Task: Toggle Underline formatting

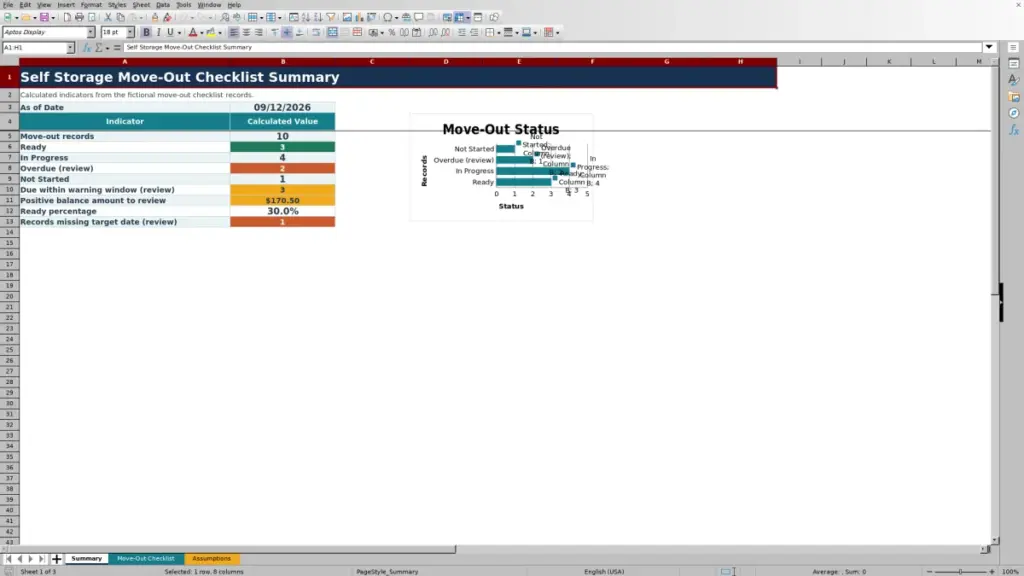Action: point(170,33)
